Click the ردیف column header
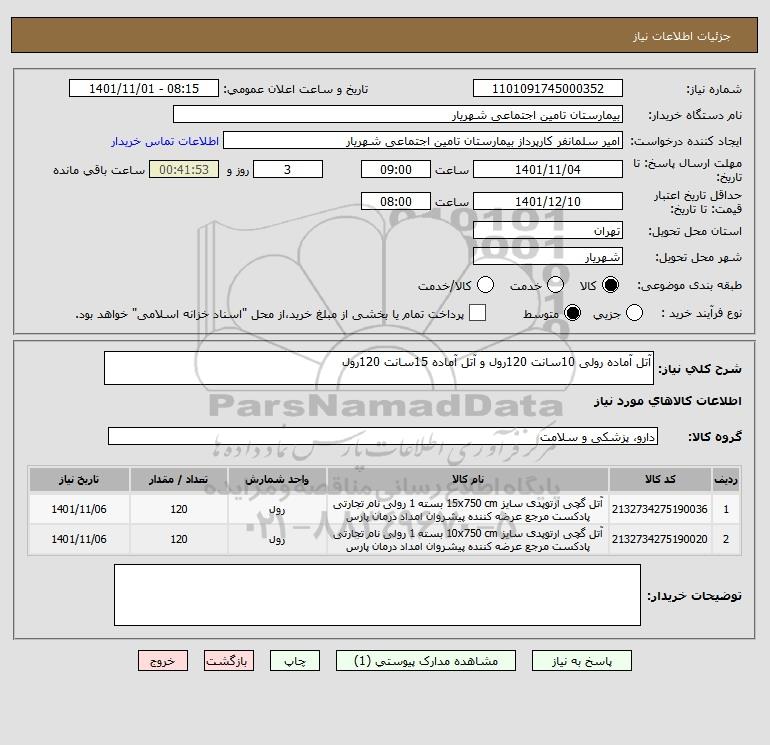 (x=726, y=479)
